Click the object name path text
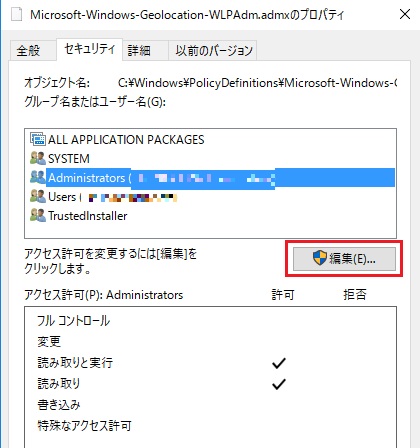 click(x=257, y=82)
